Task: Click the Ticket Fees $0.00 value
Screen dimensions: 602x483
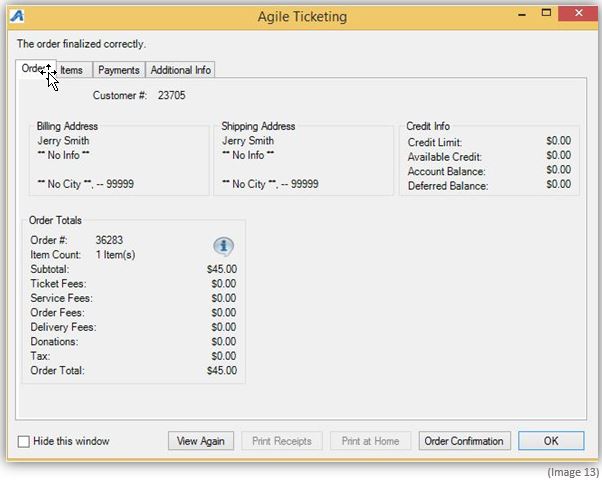Action: point(224,284)
